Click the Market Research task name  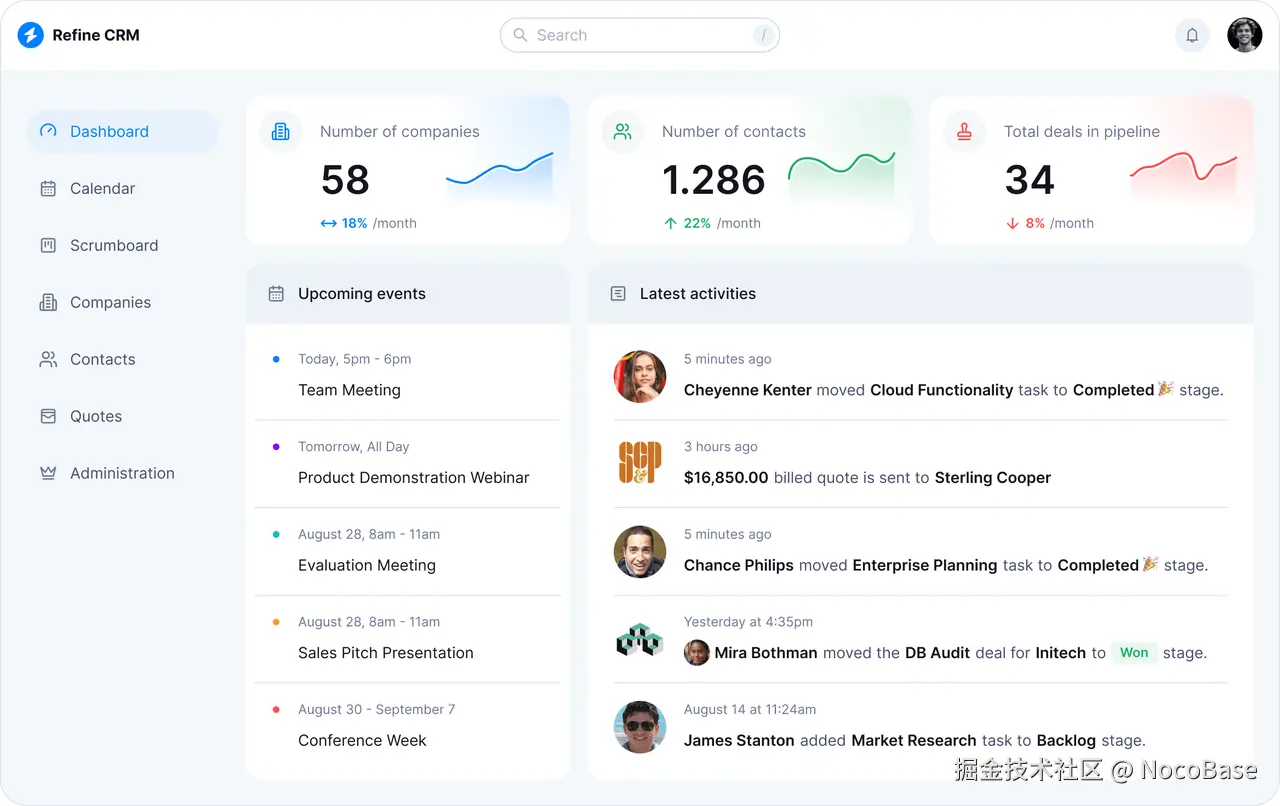(914, 741)
